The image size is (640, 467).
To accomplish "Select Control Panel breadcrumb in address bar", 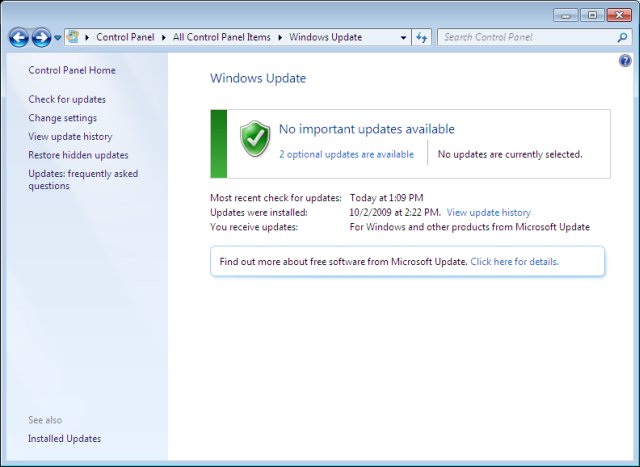I will 126,38.
